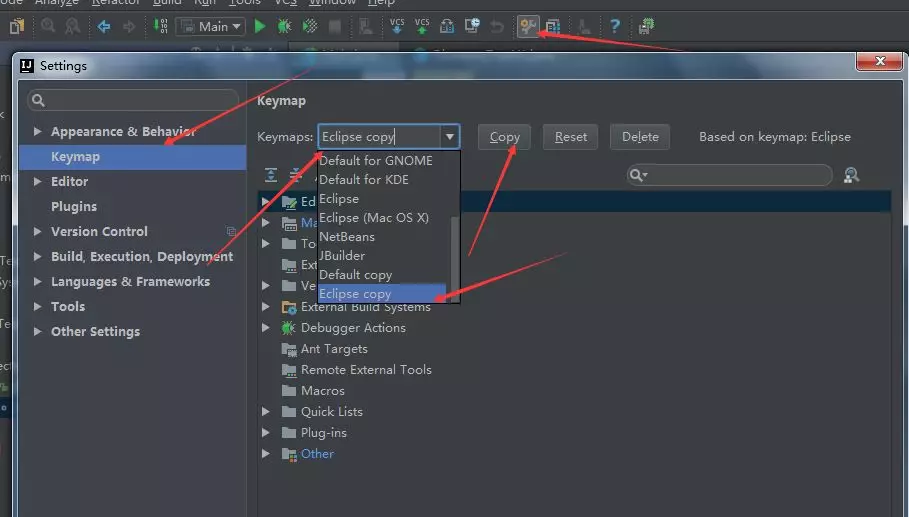
Task: Choose Default for GNOME keymap option
Action: [x=376, y=161]
